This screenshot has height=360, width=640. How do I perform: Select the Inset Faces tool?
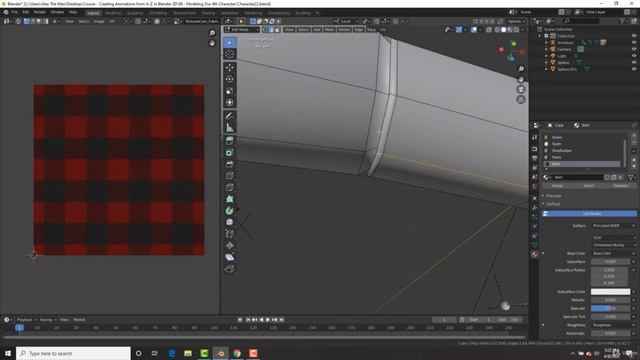click(x=230, y=153)
